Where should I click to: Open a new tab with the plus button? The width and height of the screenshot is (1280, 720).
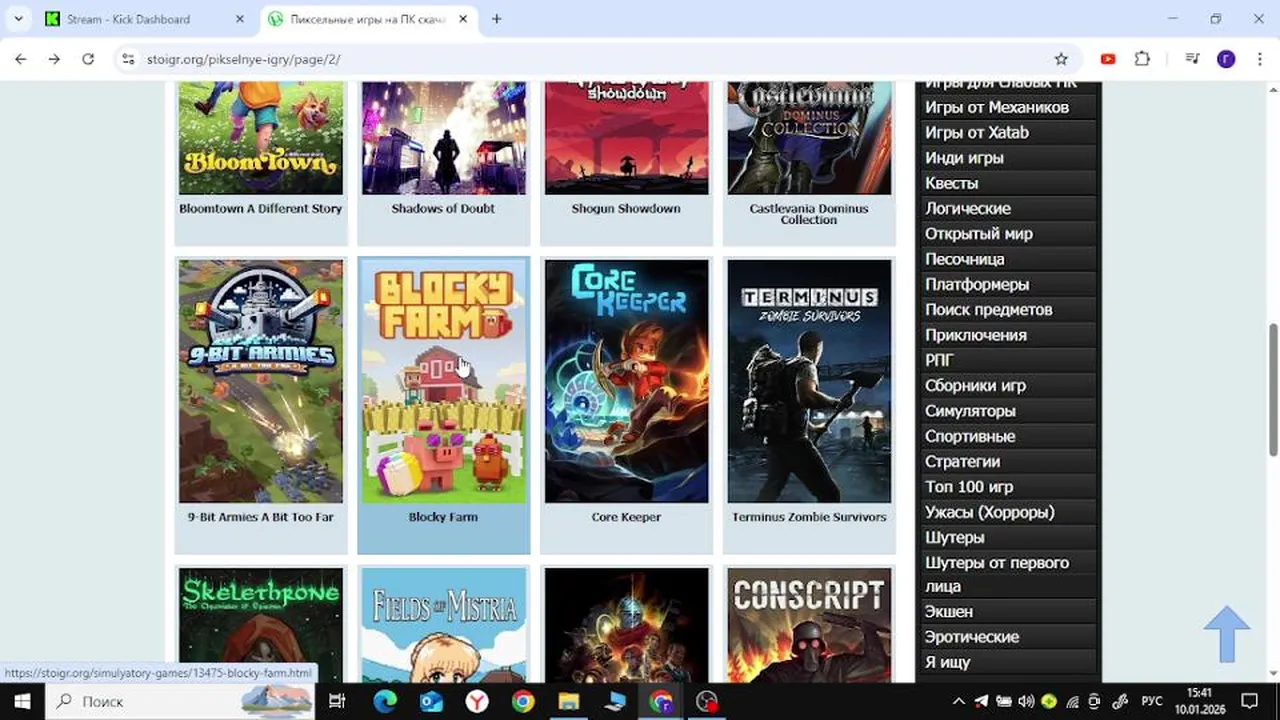(x=496, y=19)
